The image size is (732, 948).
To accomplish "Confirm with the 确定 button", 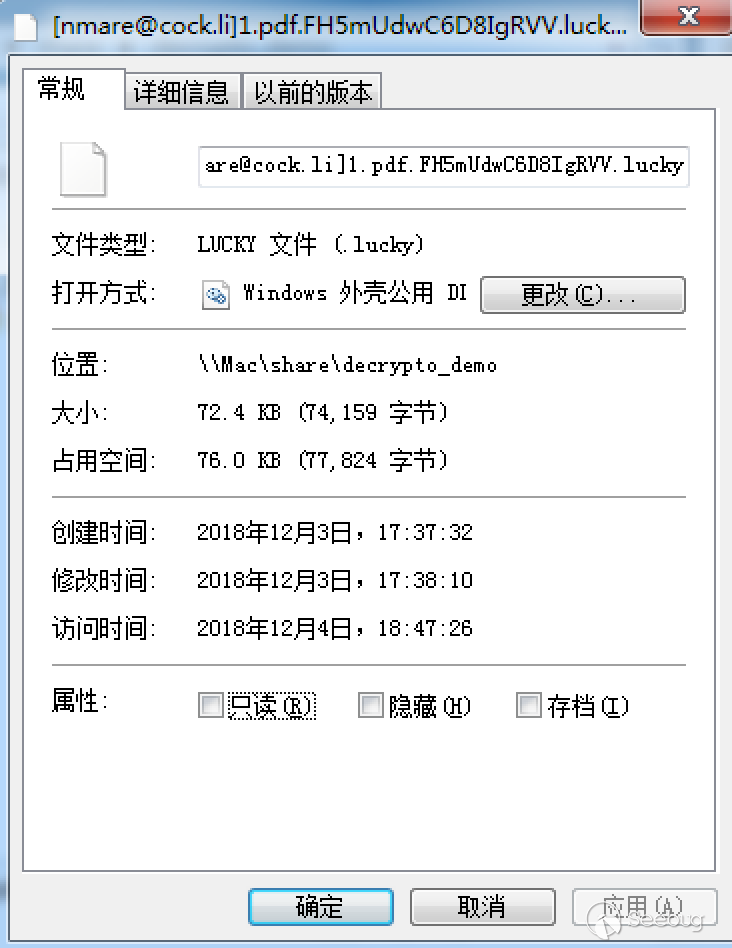I will [321, 906].
